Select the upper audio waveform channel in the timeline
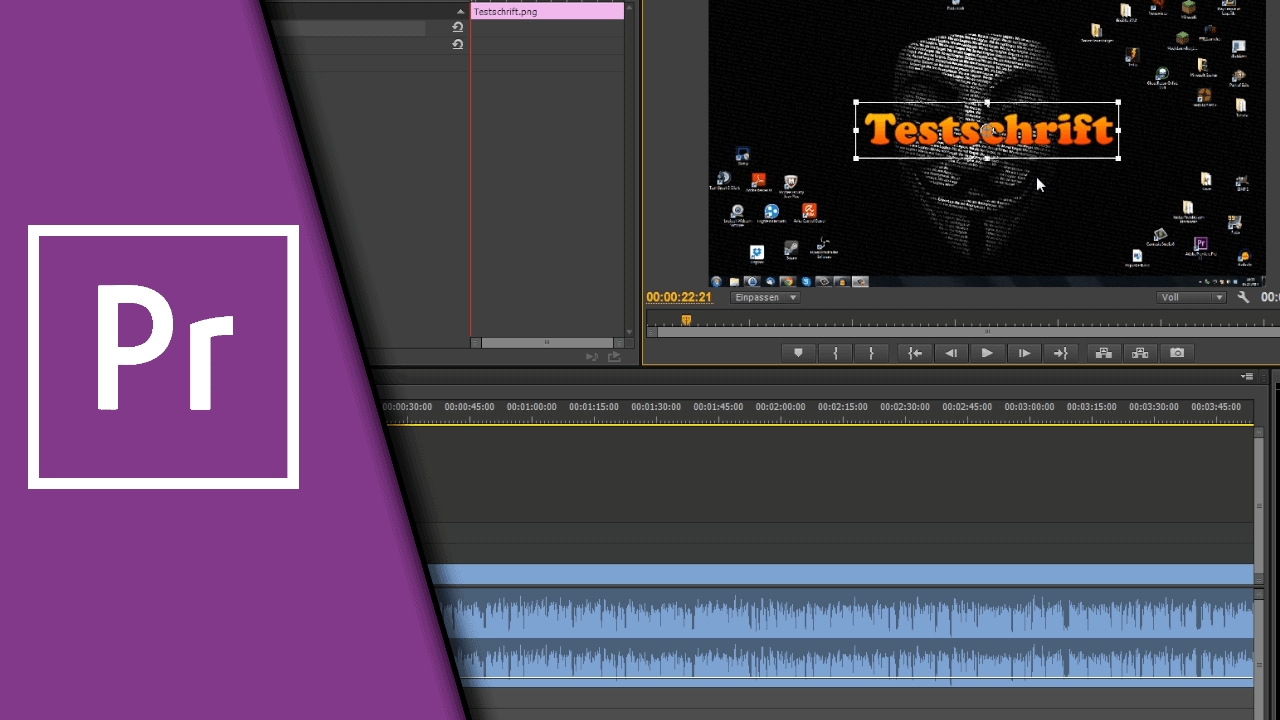The width and height of the screenshot is (1280, 720). tap(844, 614)
